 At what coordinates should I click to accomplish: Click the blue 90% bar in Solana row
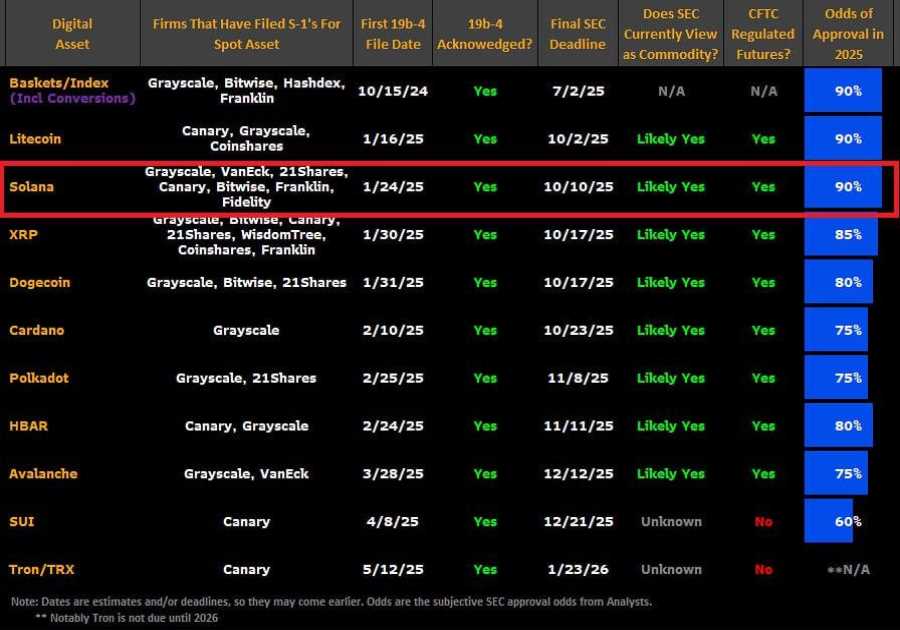coord(843,187)
